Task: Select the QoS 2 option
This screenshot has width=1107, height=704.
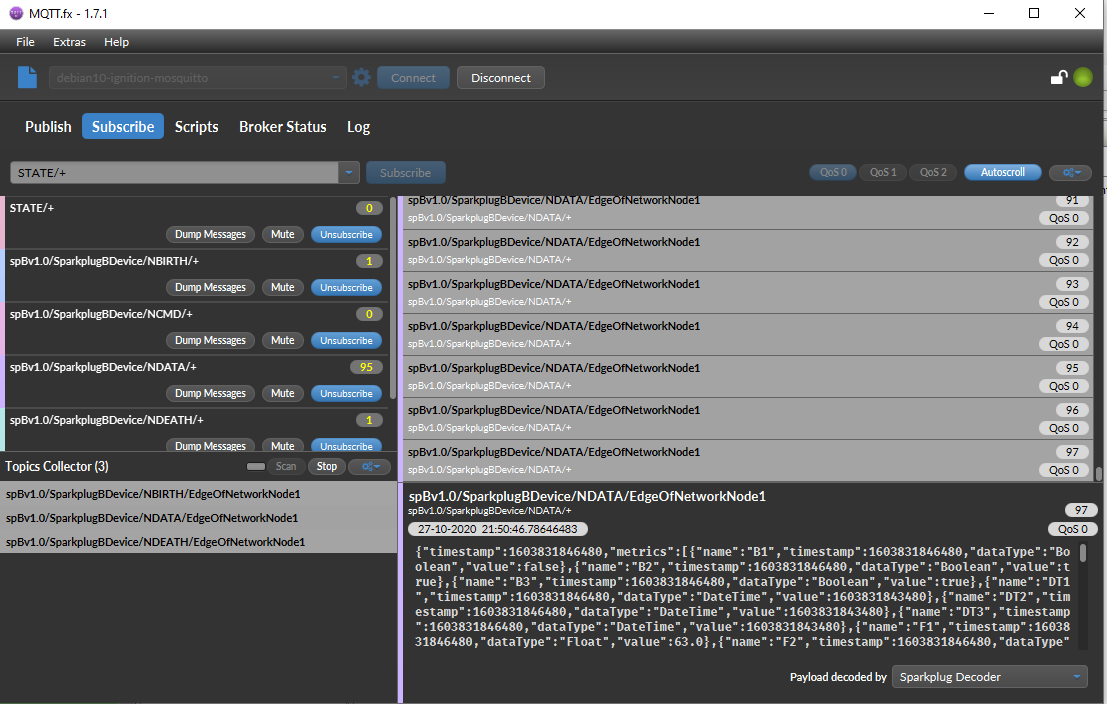Action: (x=932, y=172)
